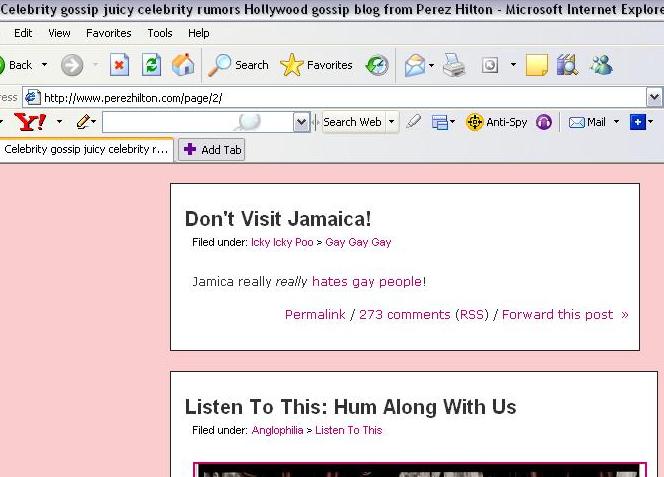Print the page with the printer icon
Viewport: 664px width, 477px height.
click(454, 65)
